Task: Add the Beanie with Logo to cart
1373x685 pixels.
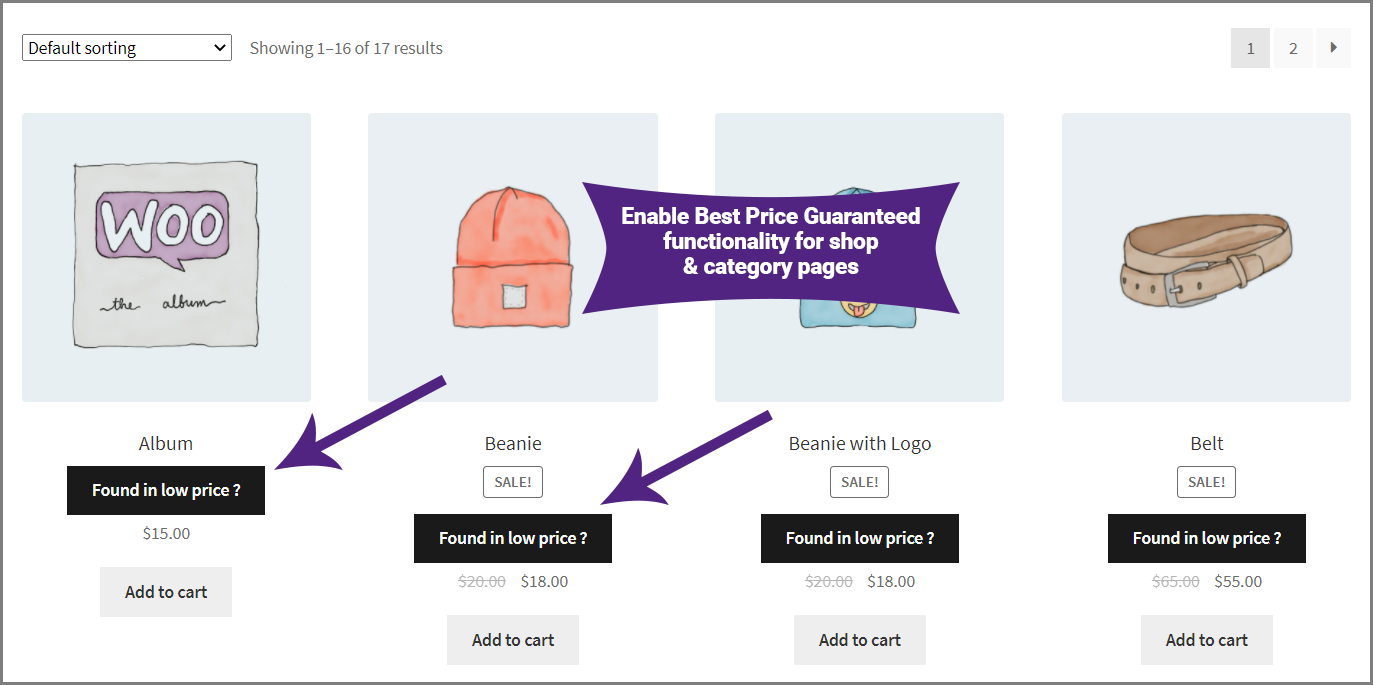Action: coord(860,640)
